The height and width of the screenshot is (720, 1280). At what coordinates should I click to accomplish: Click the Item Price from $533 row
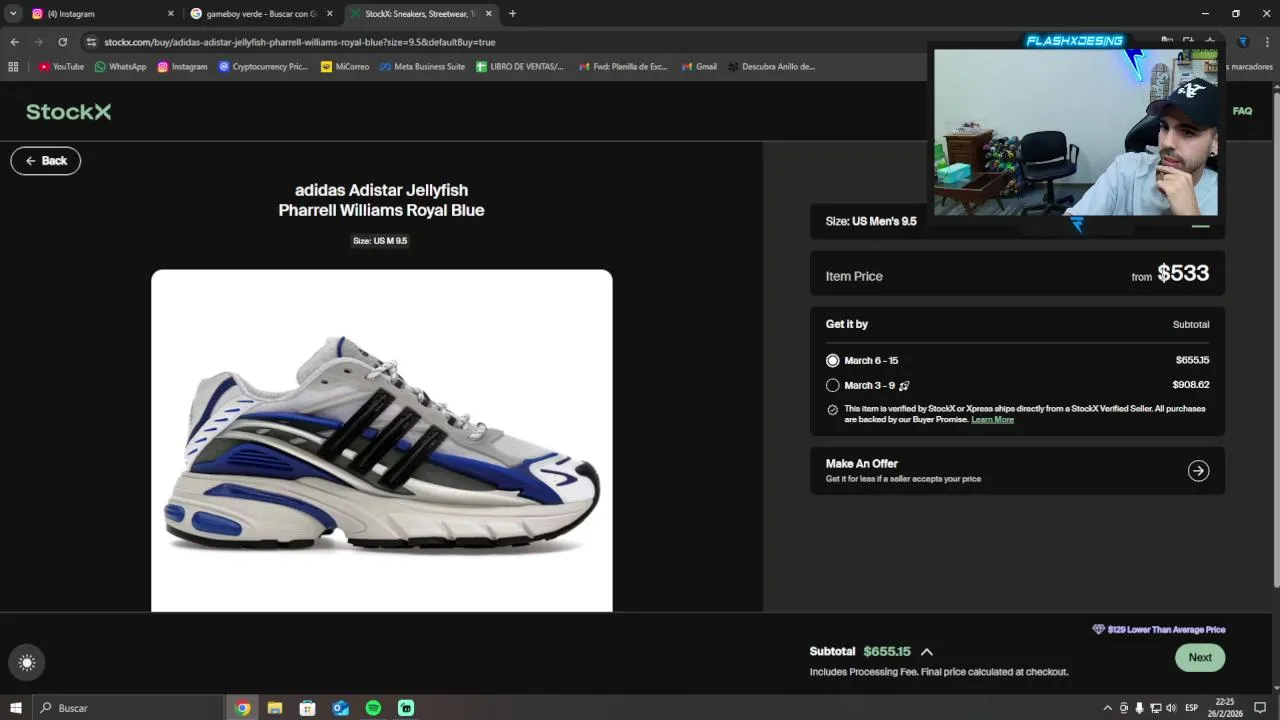tap(1017, 274)
